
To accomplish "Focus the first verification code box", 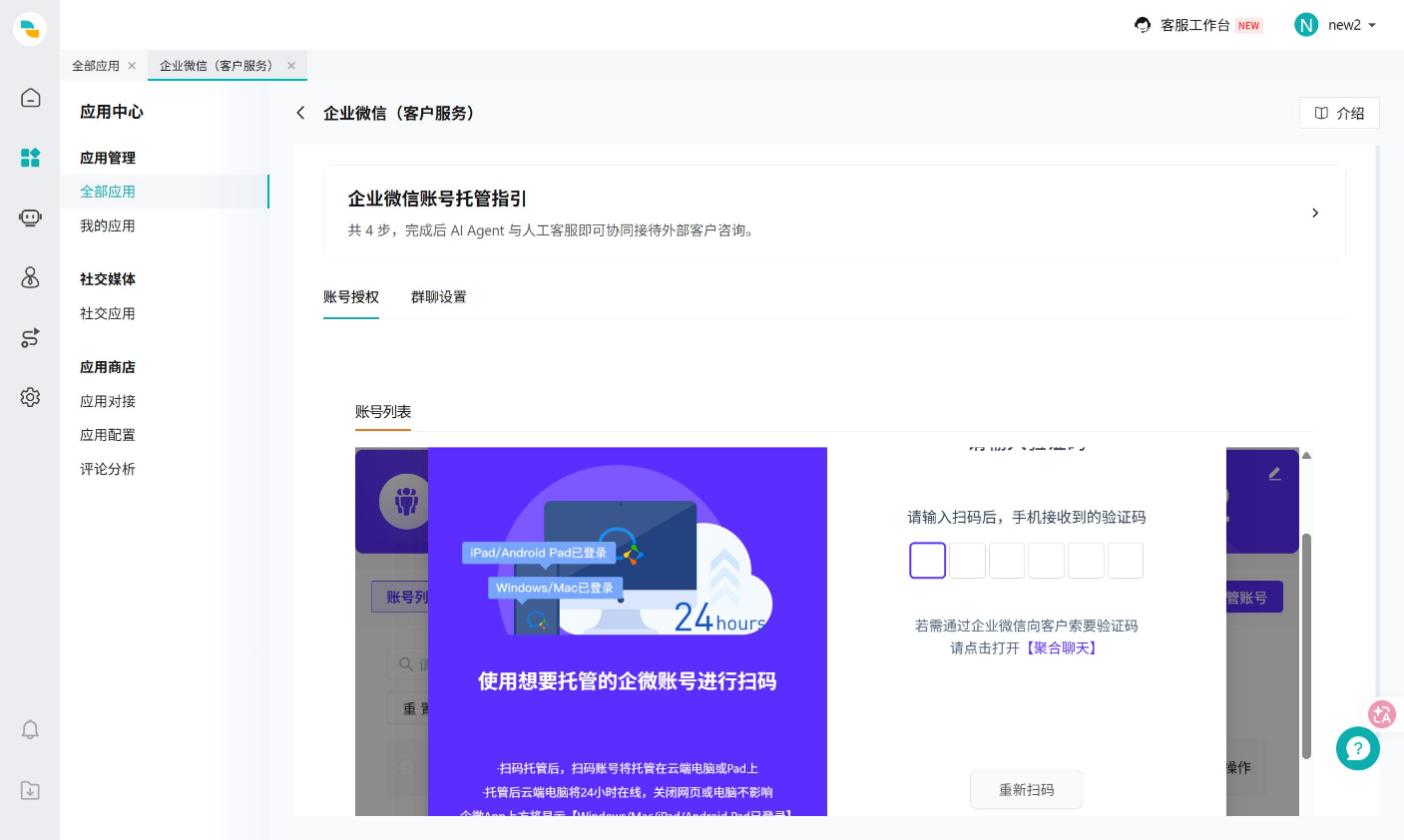I will point(928,560).
